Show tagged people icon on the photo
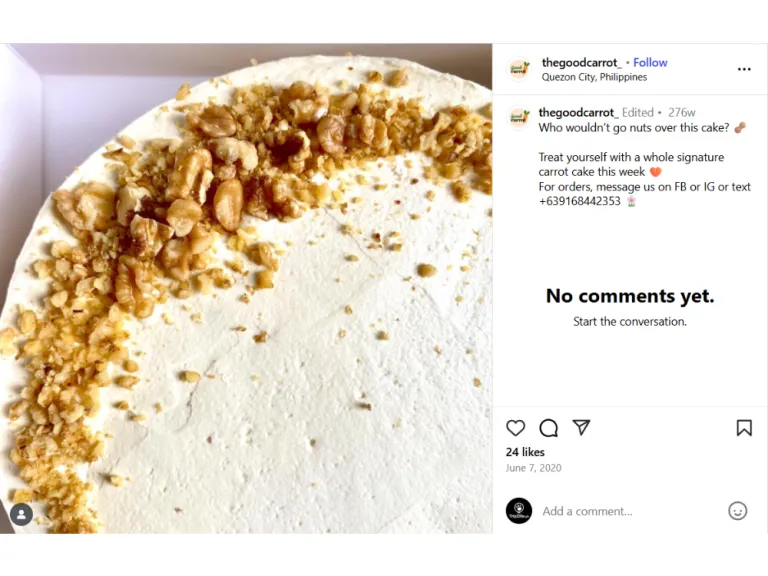Image resolution: width=768 pixels, height=576 pixels. 21,514
